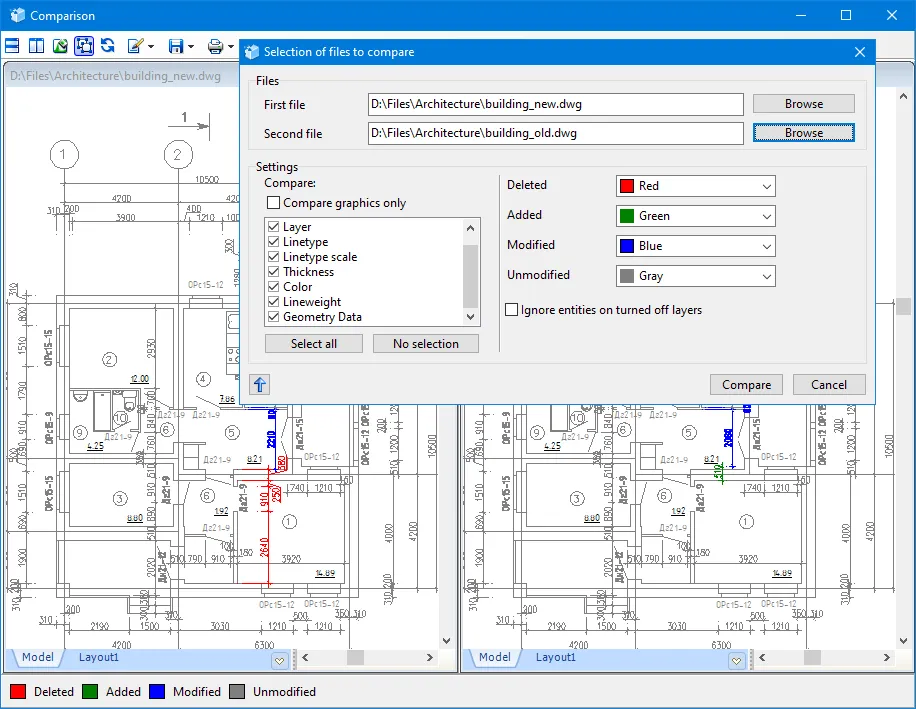Select horizontal split view icon in toolbar
The height and width of the screenshot is (709, 916).
tap(12, 46)
